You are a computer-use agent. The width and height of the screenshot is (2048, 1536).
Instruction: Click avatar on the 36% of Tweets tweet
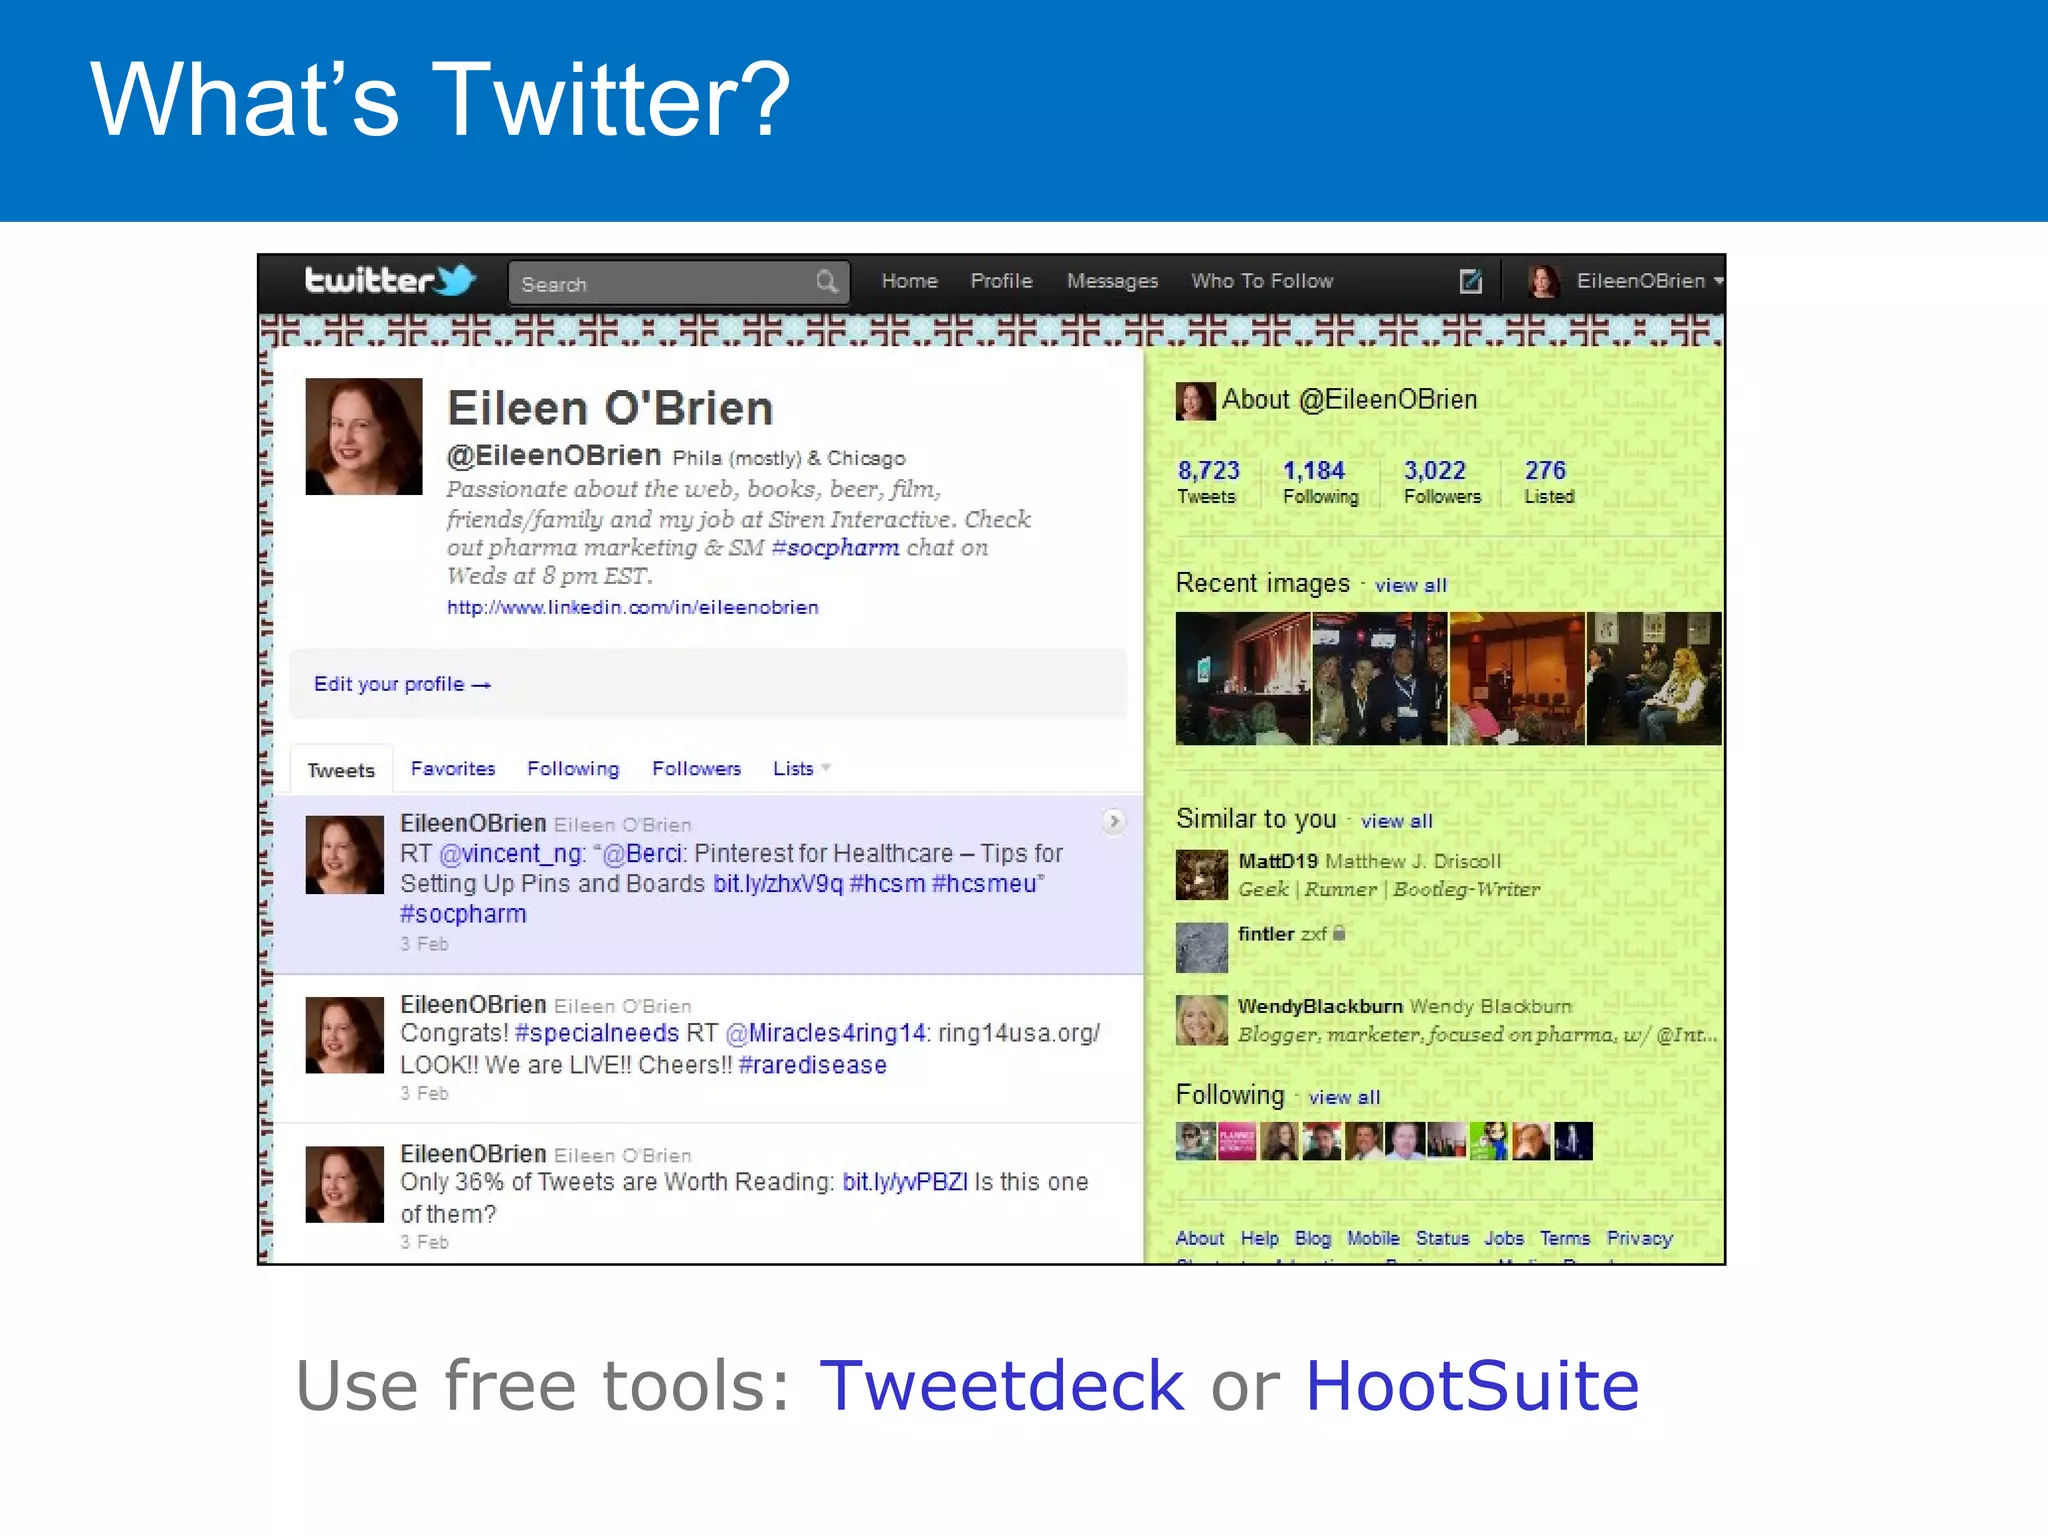pyautogui.click(x=344, y=1184)
